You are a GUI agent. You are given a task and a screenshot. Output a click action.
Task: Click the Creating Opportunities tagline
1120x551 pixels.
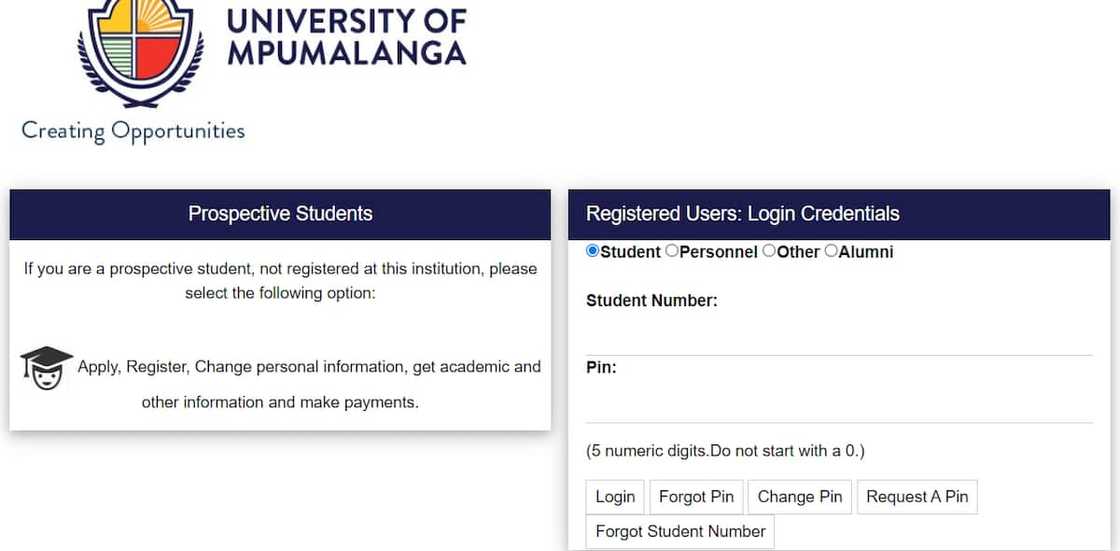(x=133, y=131)
